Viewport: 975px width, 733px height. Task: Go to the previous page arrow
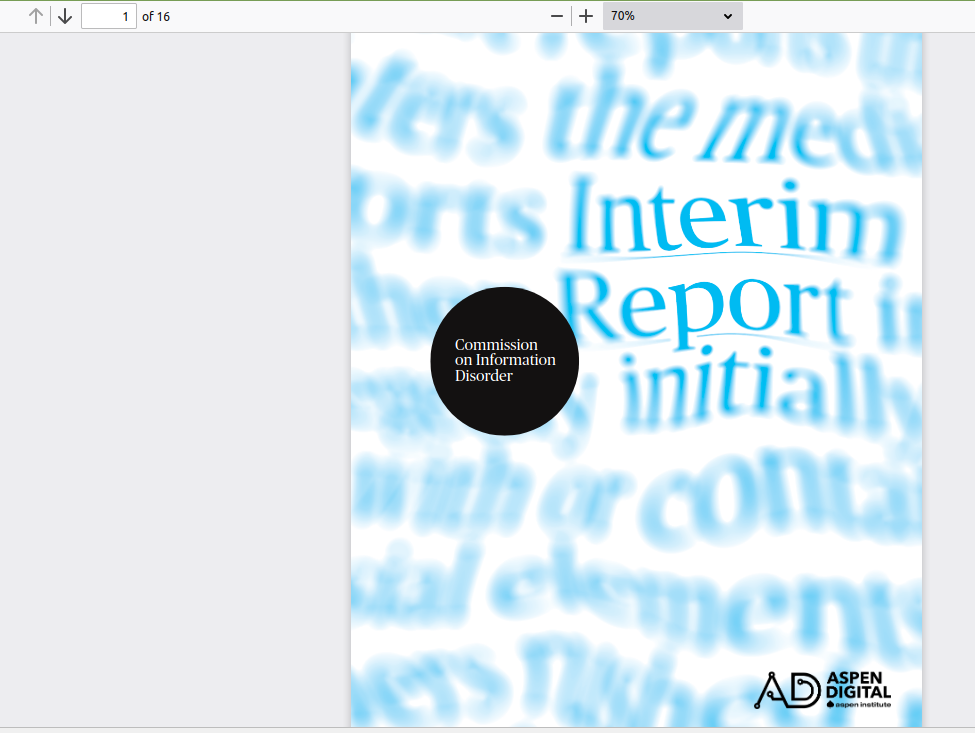[x=36, y=16]
